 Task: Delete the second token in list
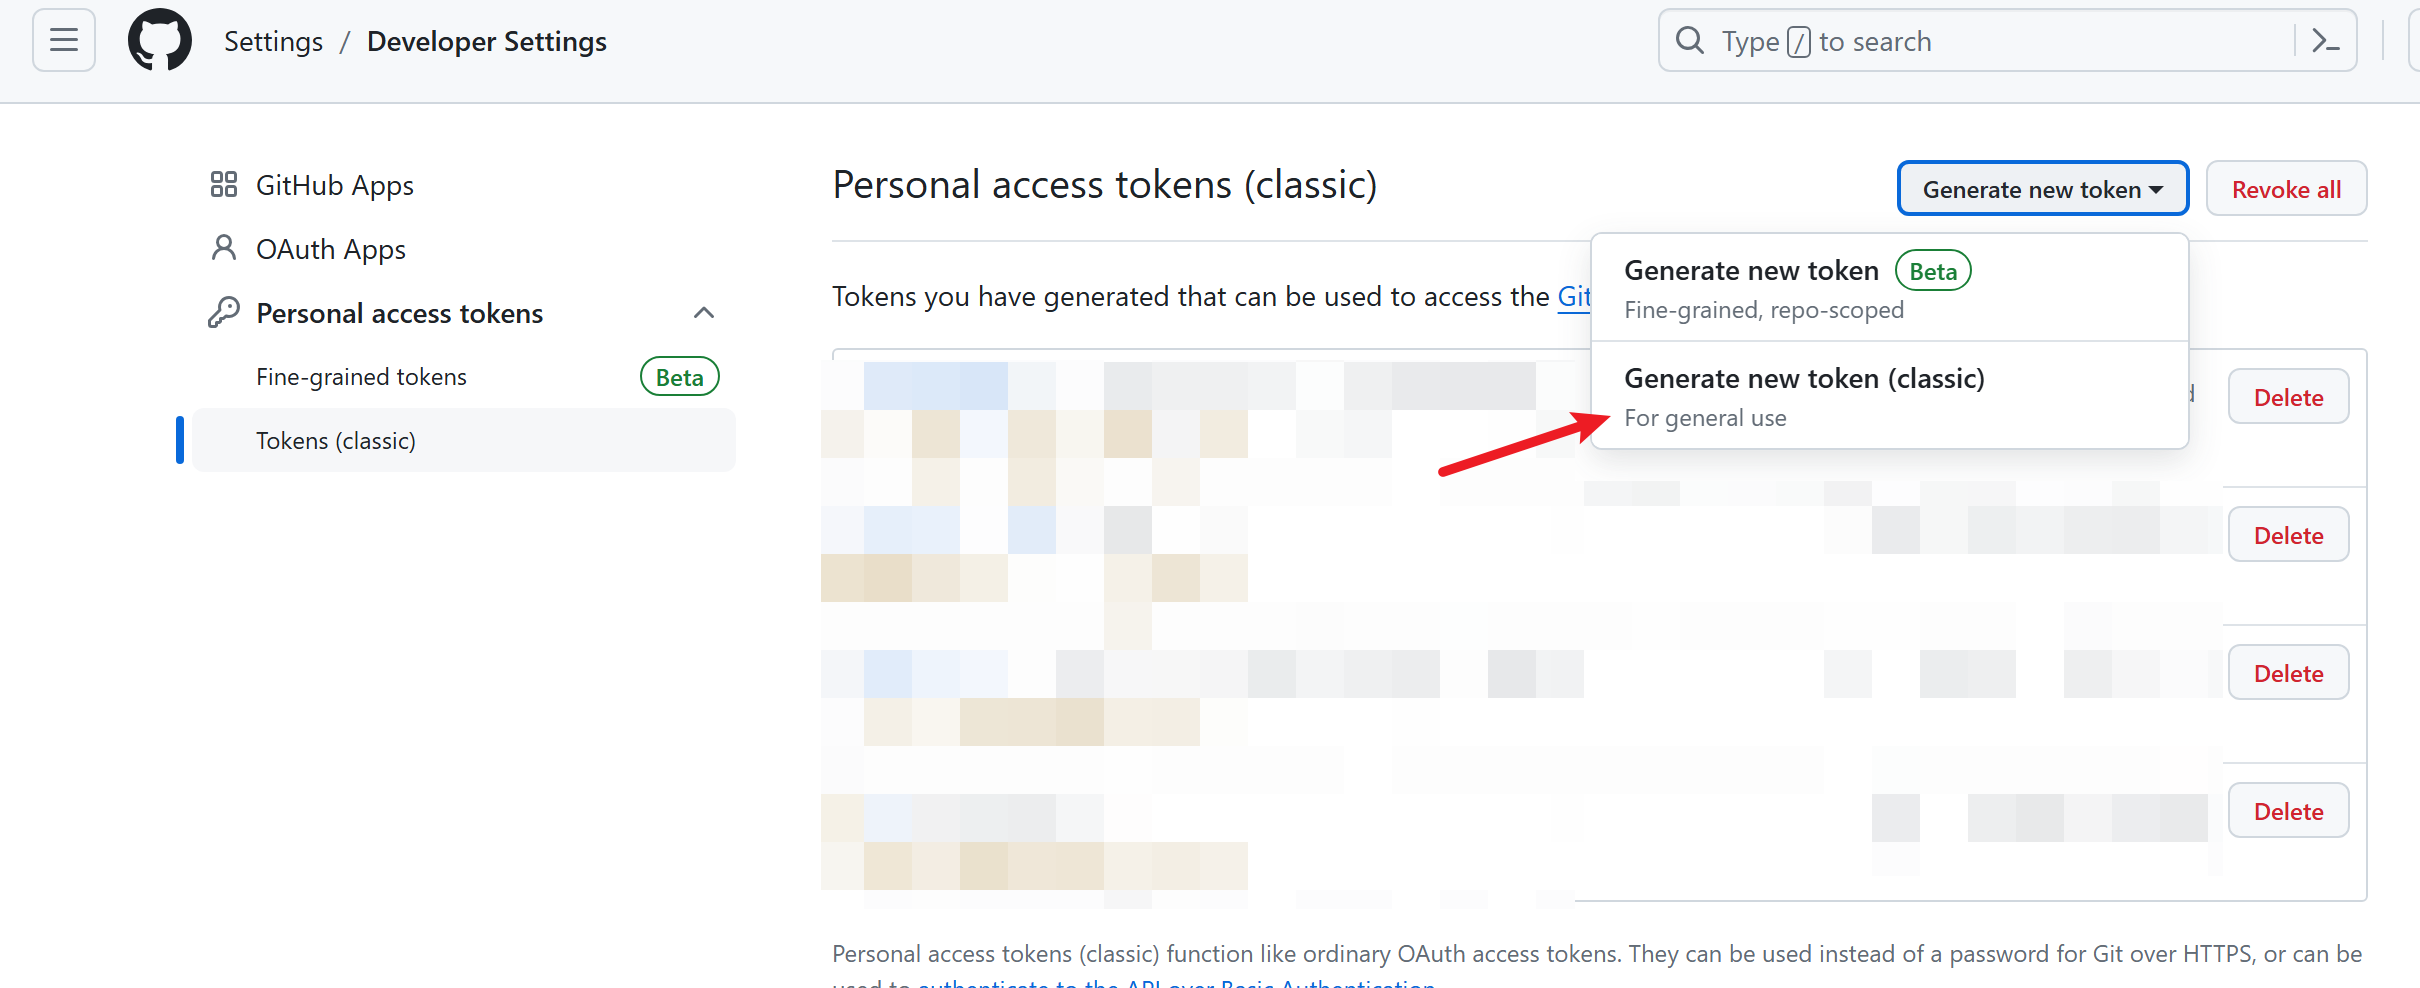[2288, 535]
